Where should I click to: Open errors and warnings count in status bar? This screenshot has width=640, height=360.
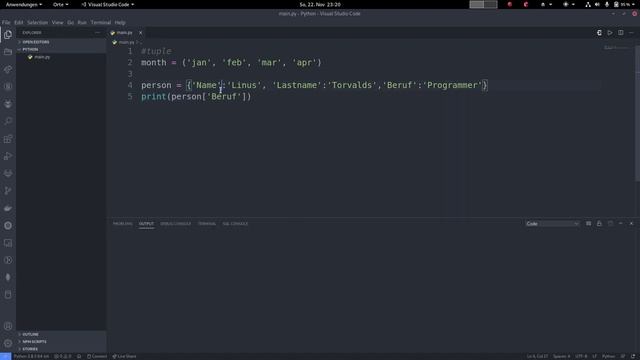(x=62, y=356)
